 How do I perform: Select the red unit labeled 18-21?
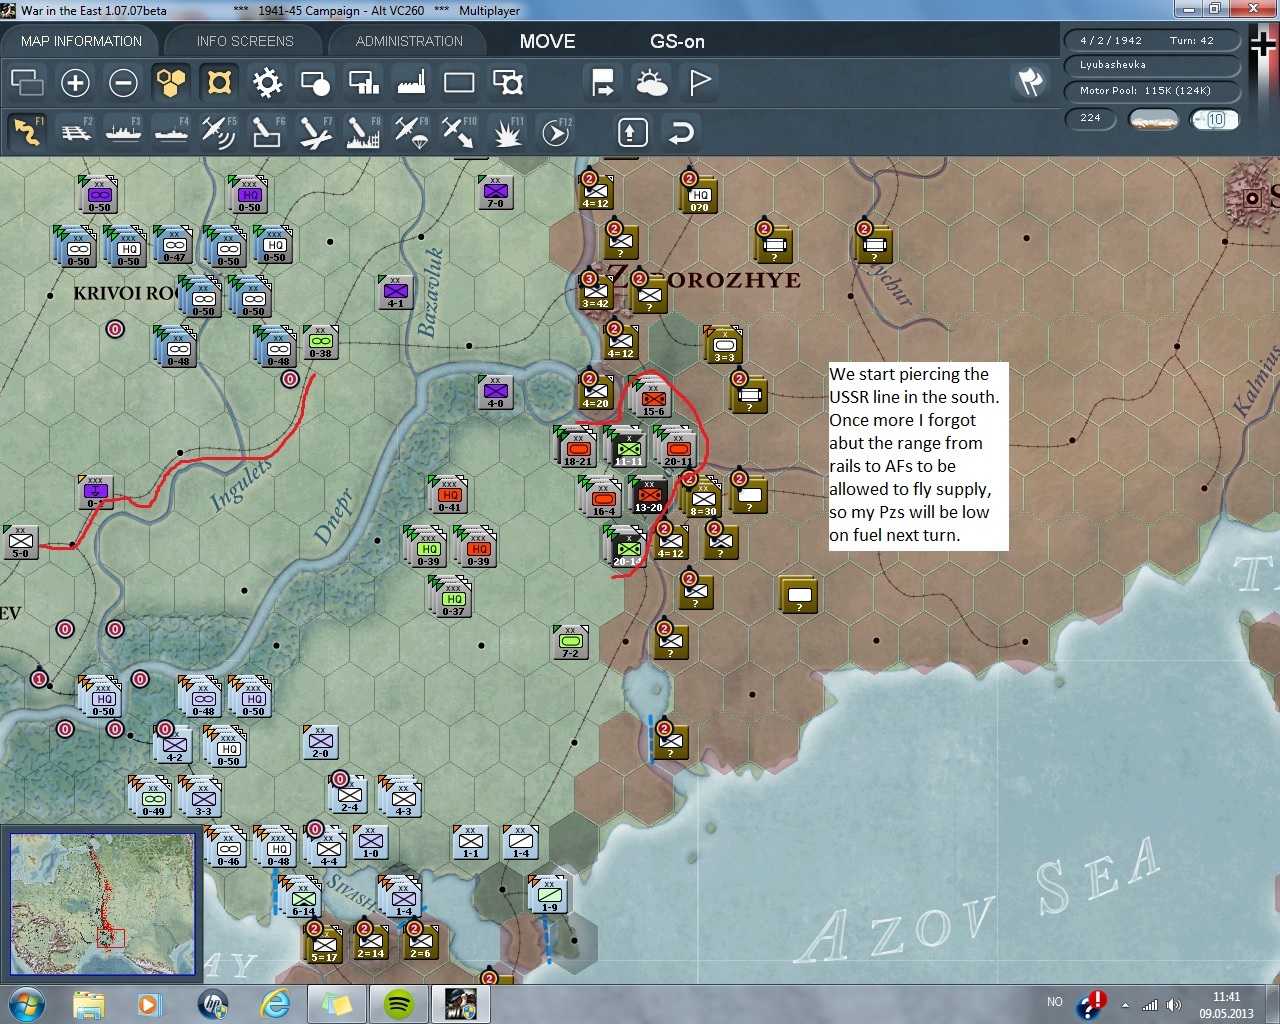coord(577,447)
